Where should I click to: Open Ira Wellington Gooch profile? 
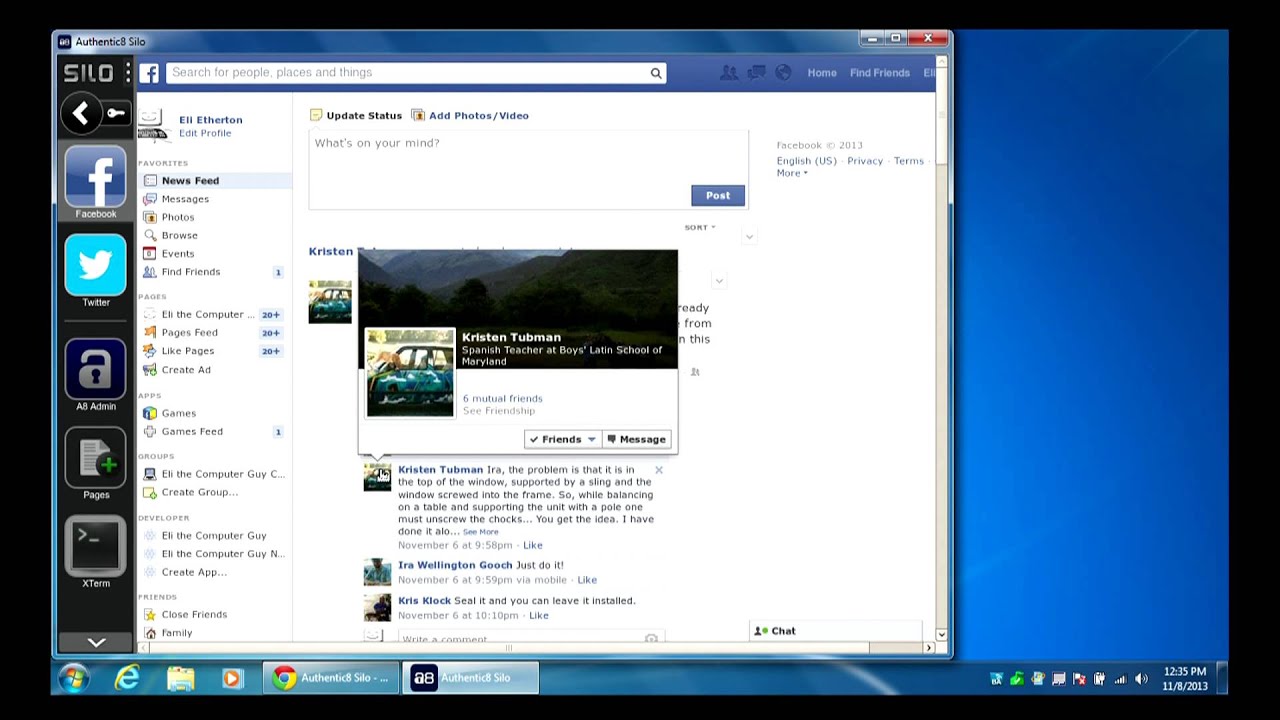455,565
